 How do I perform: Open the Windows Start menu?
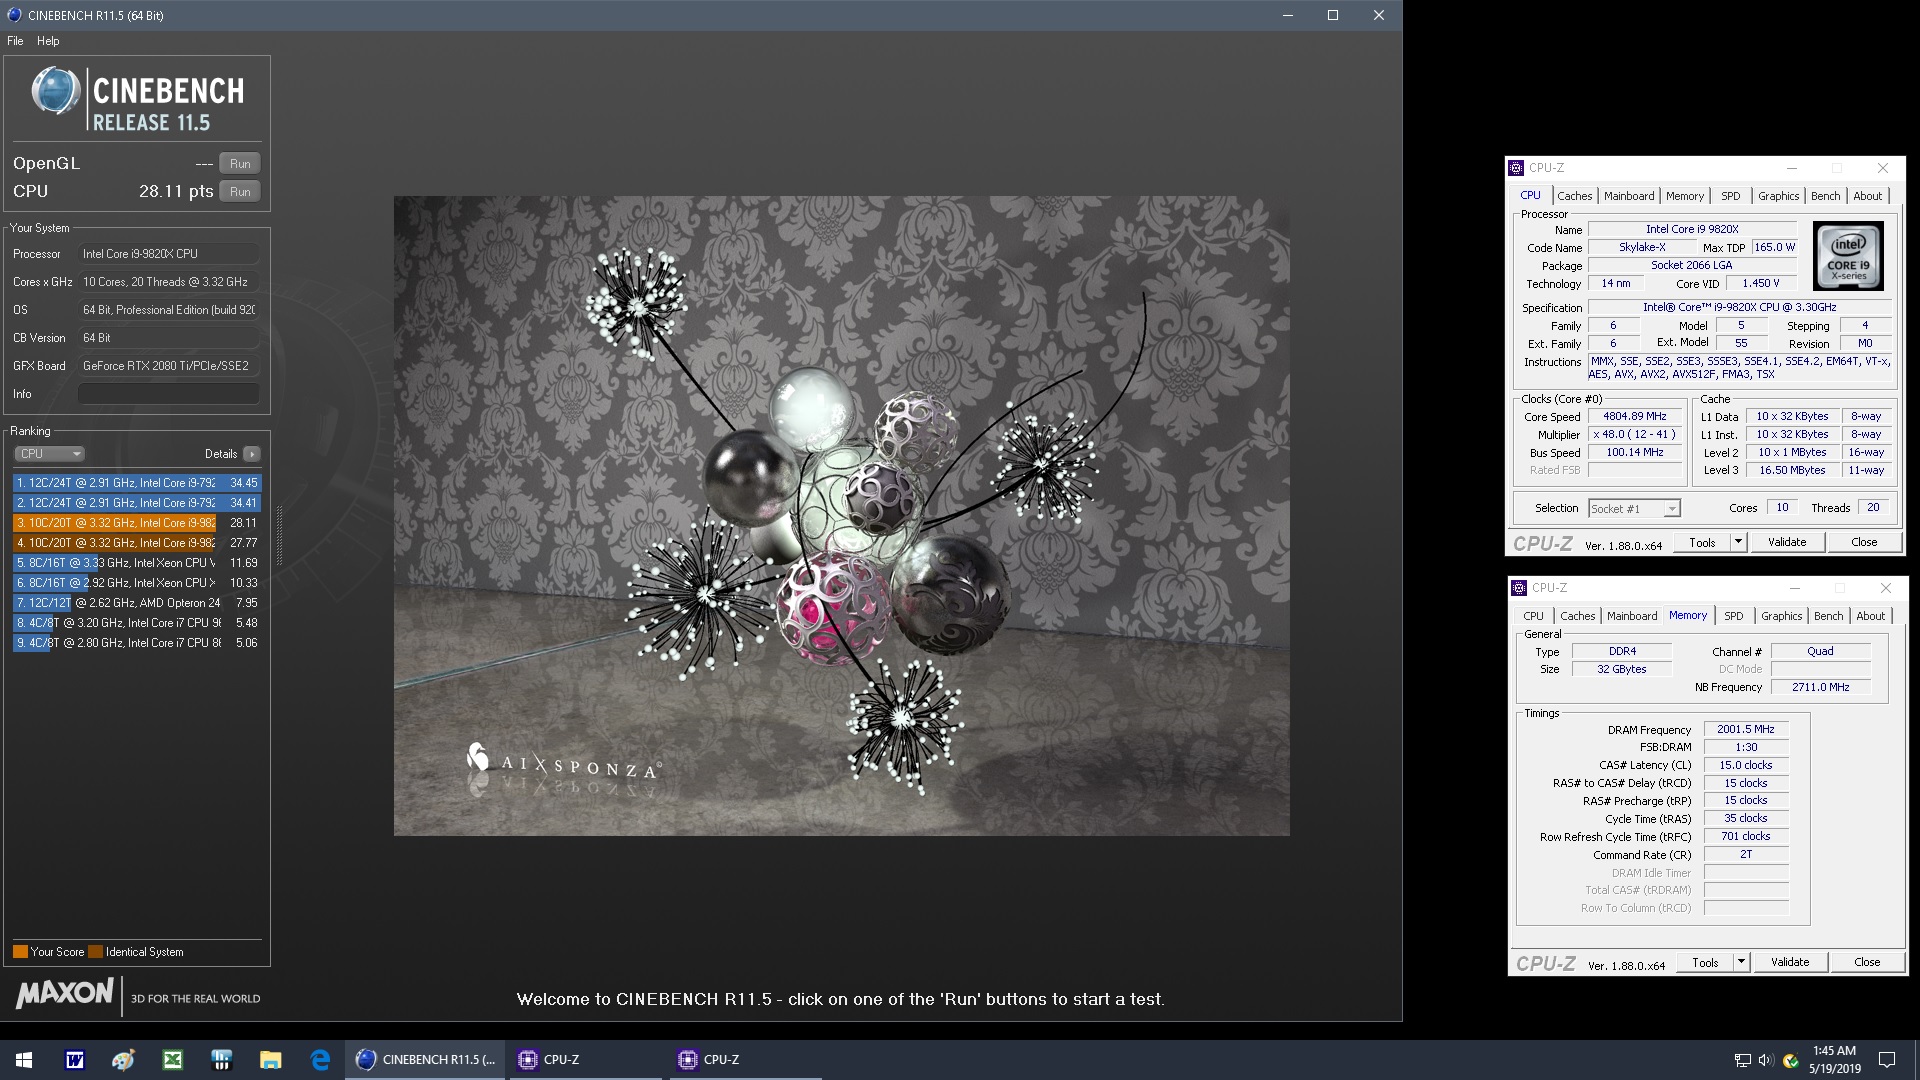[x=24, y=1060]
